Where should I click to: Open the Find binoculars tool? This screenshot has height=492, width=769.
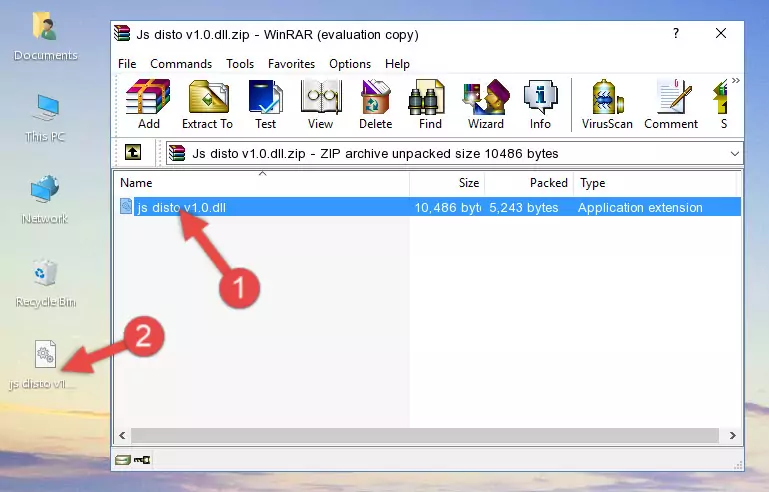point(430,104)
